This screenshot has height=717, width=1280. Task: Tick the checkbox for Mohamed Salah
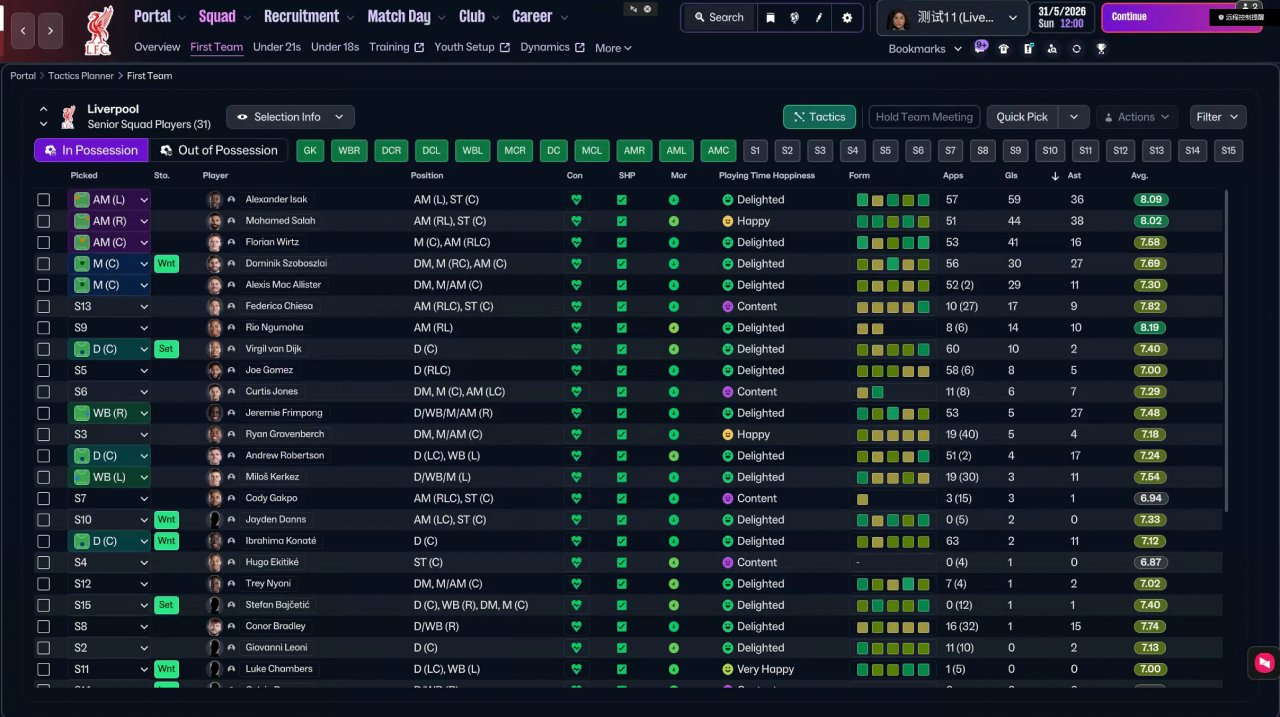(x=44, y=221)
